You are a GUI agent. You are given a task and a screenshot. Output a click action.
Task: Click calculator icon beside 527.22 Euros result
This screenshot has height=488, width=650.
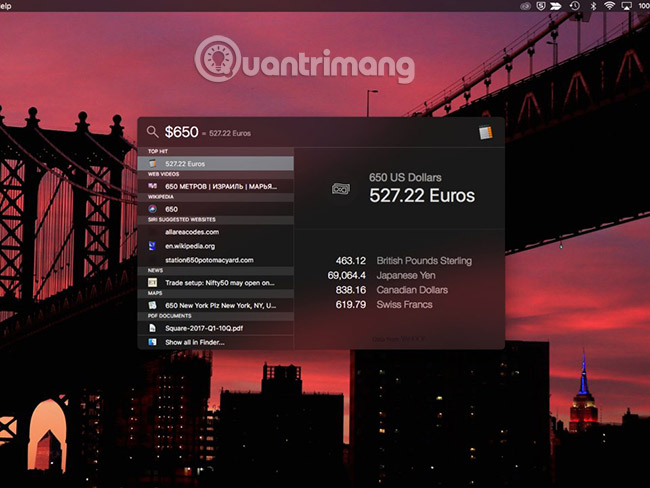(153, 164)
